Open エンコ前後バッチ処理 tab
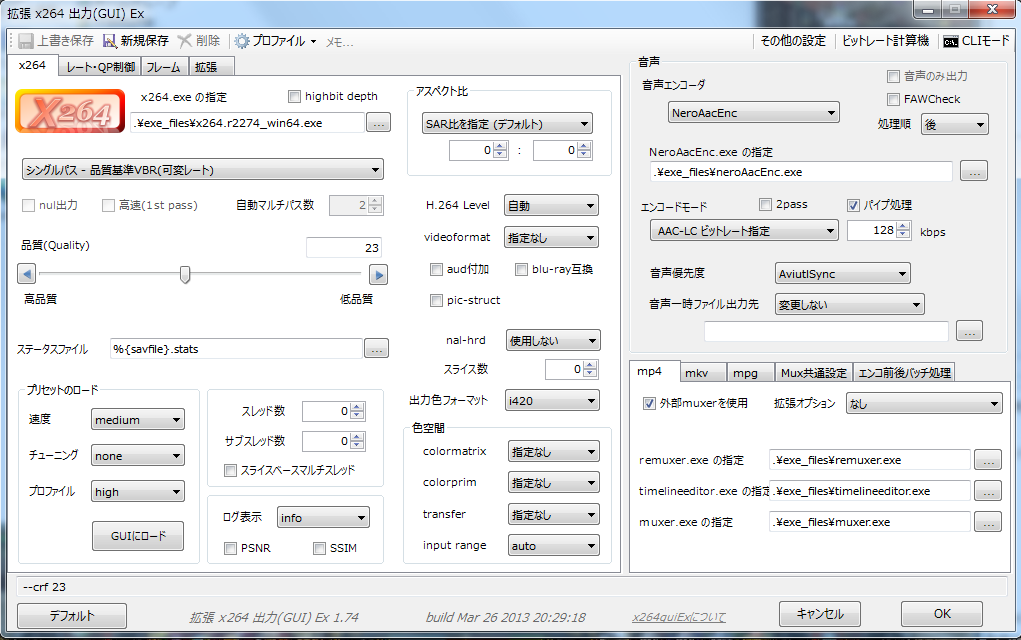The width and height of the screenshot is (1021, 640). tap(904, 372)
